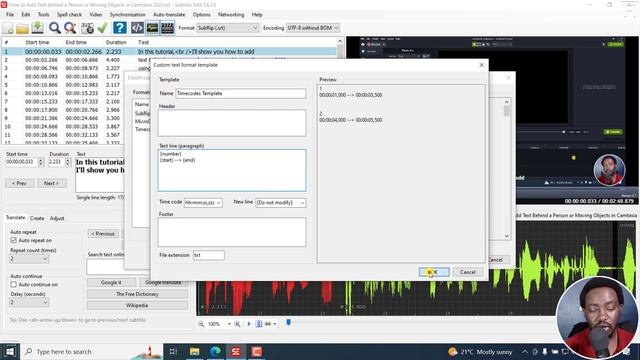Enable the Auto continue on checkbox
Screen dimensions: 640x360
point(13,284)
